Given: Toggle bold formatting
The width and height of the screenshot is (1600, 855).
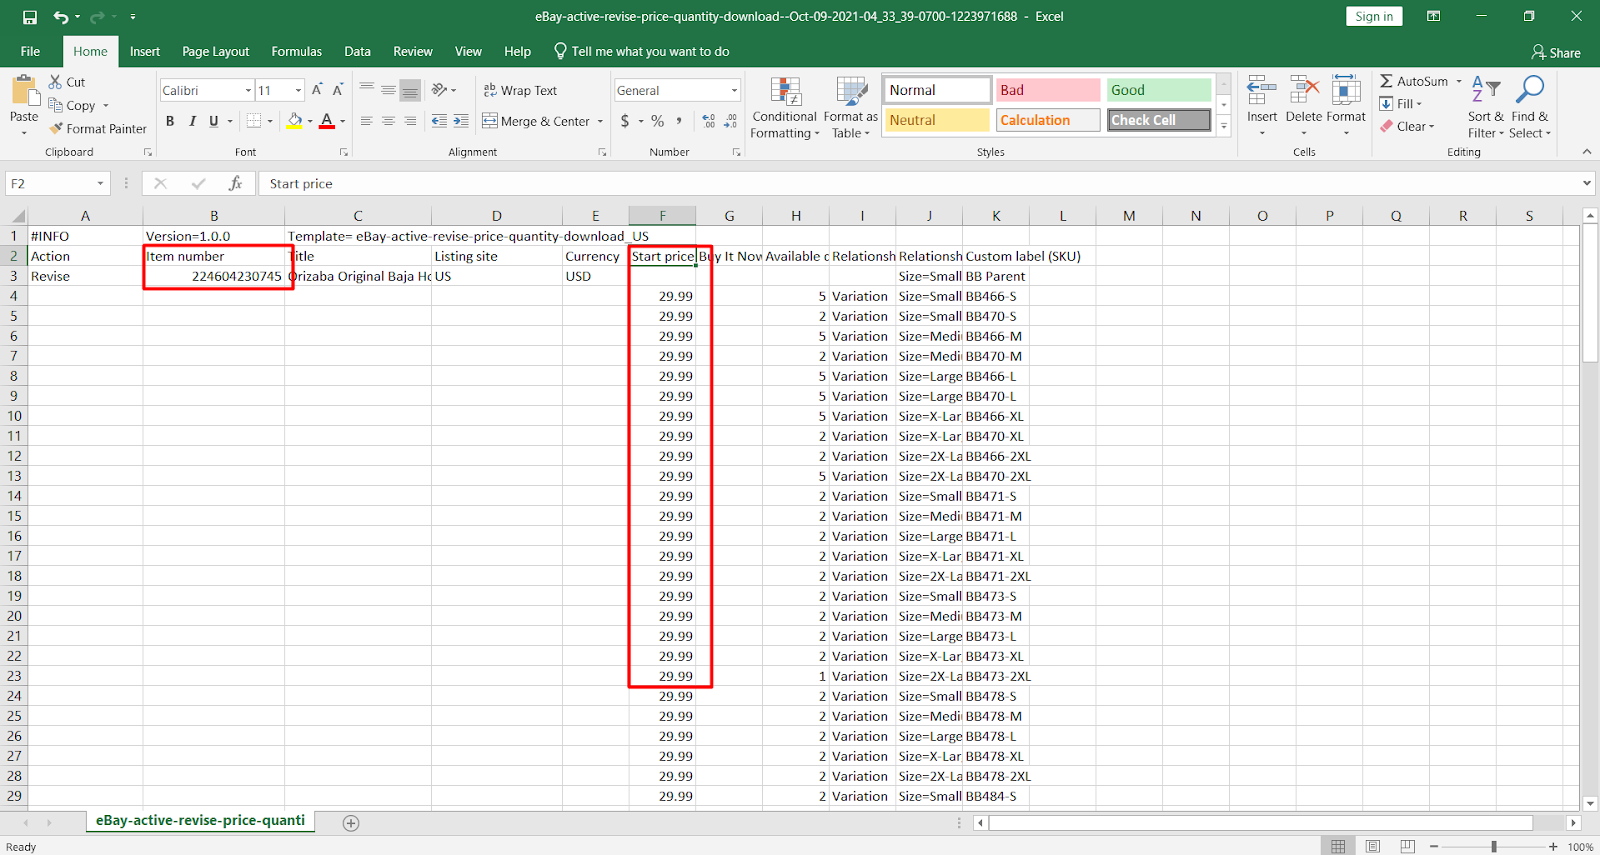Looking at the screenshot, I should pyautogui.click(x=170, y=121).
